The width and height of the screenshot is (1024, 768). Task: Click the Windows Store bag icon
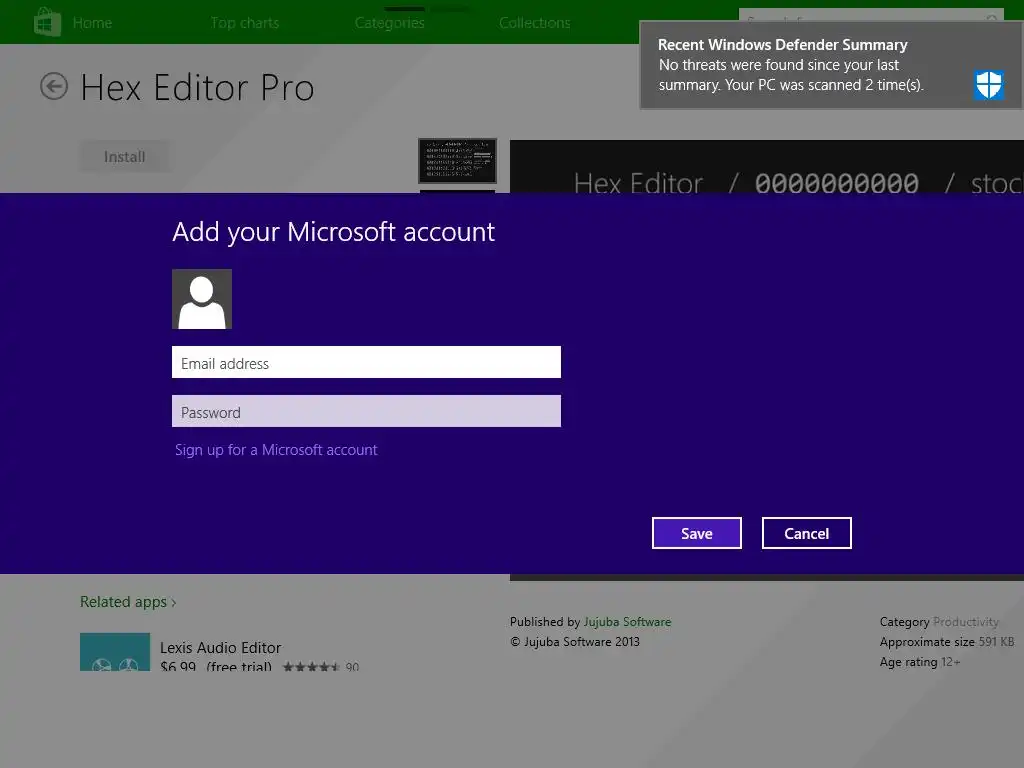click(47, 22)
